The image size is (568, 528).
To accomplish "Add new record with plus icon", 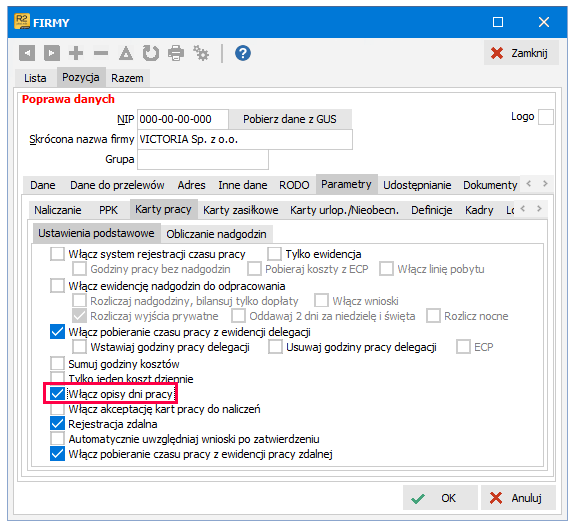I will tap(76, 53).
